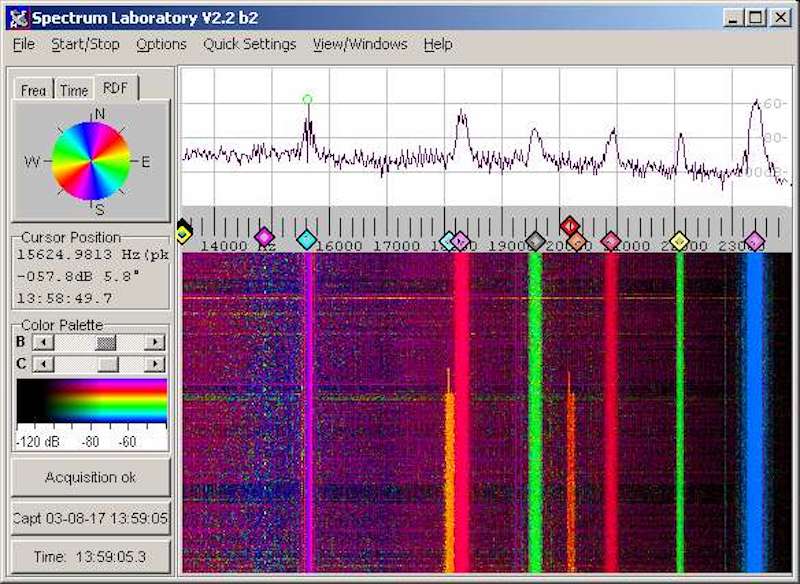Click the Spectrum Laboratory title bar icon
Viewport: 800px width, 584px height.
click(x=18, y=17)
